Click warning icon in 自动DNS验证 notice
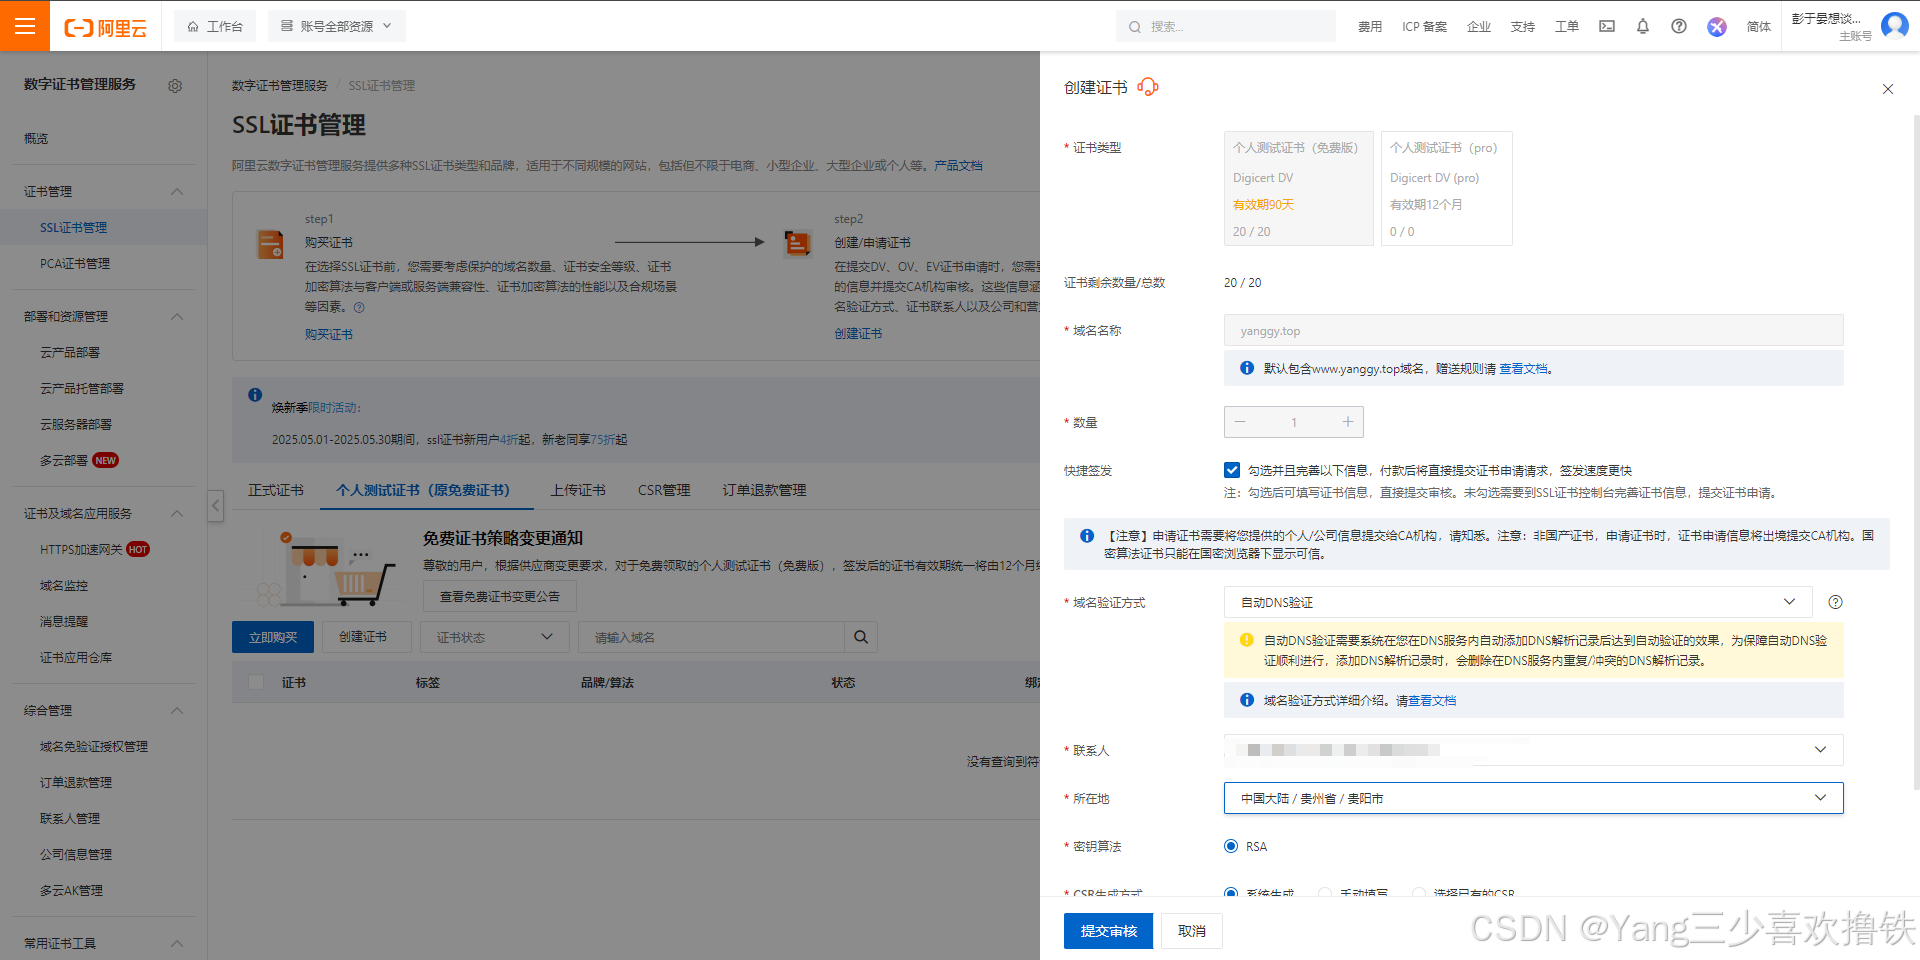The image size is (1920, 960). 1247,640
